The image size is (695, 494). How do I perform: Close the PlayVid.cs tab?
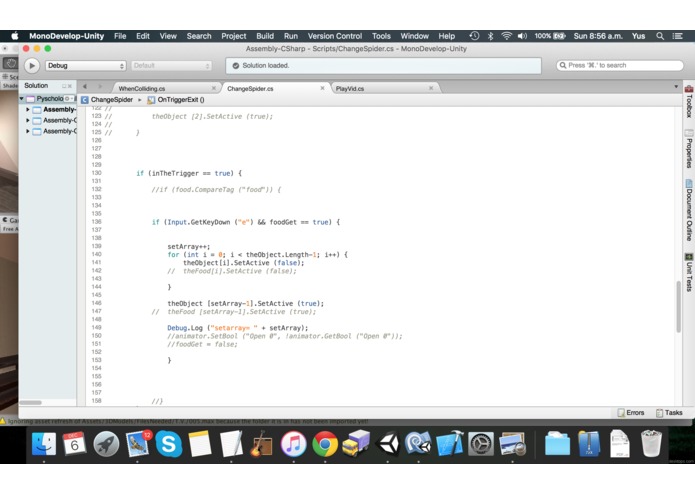coord(431,88)
